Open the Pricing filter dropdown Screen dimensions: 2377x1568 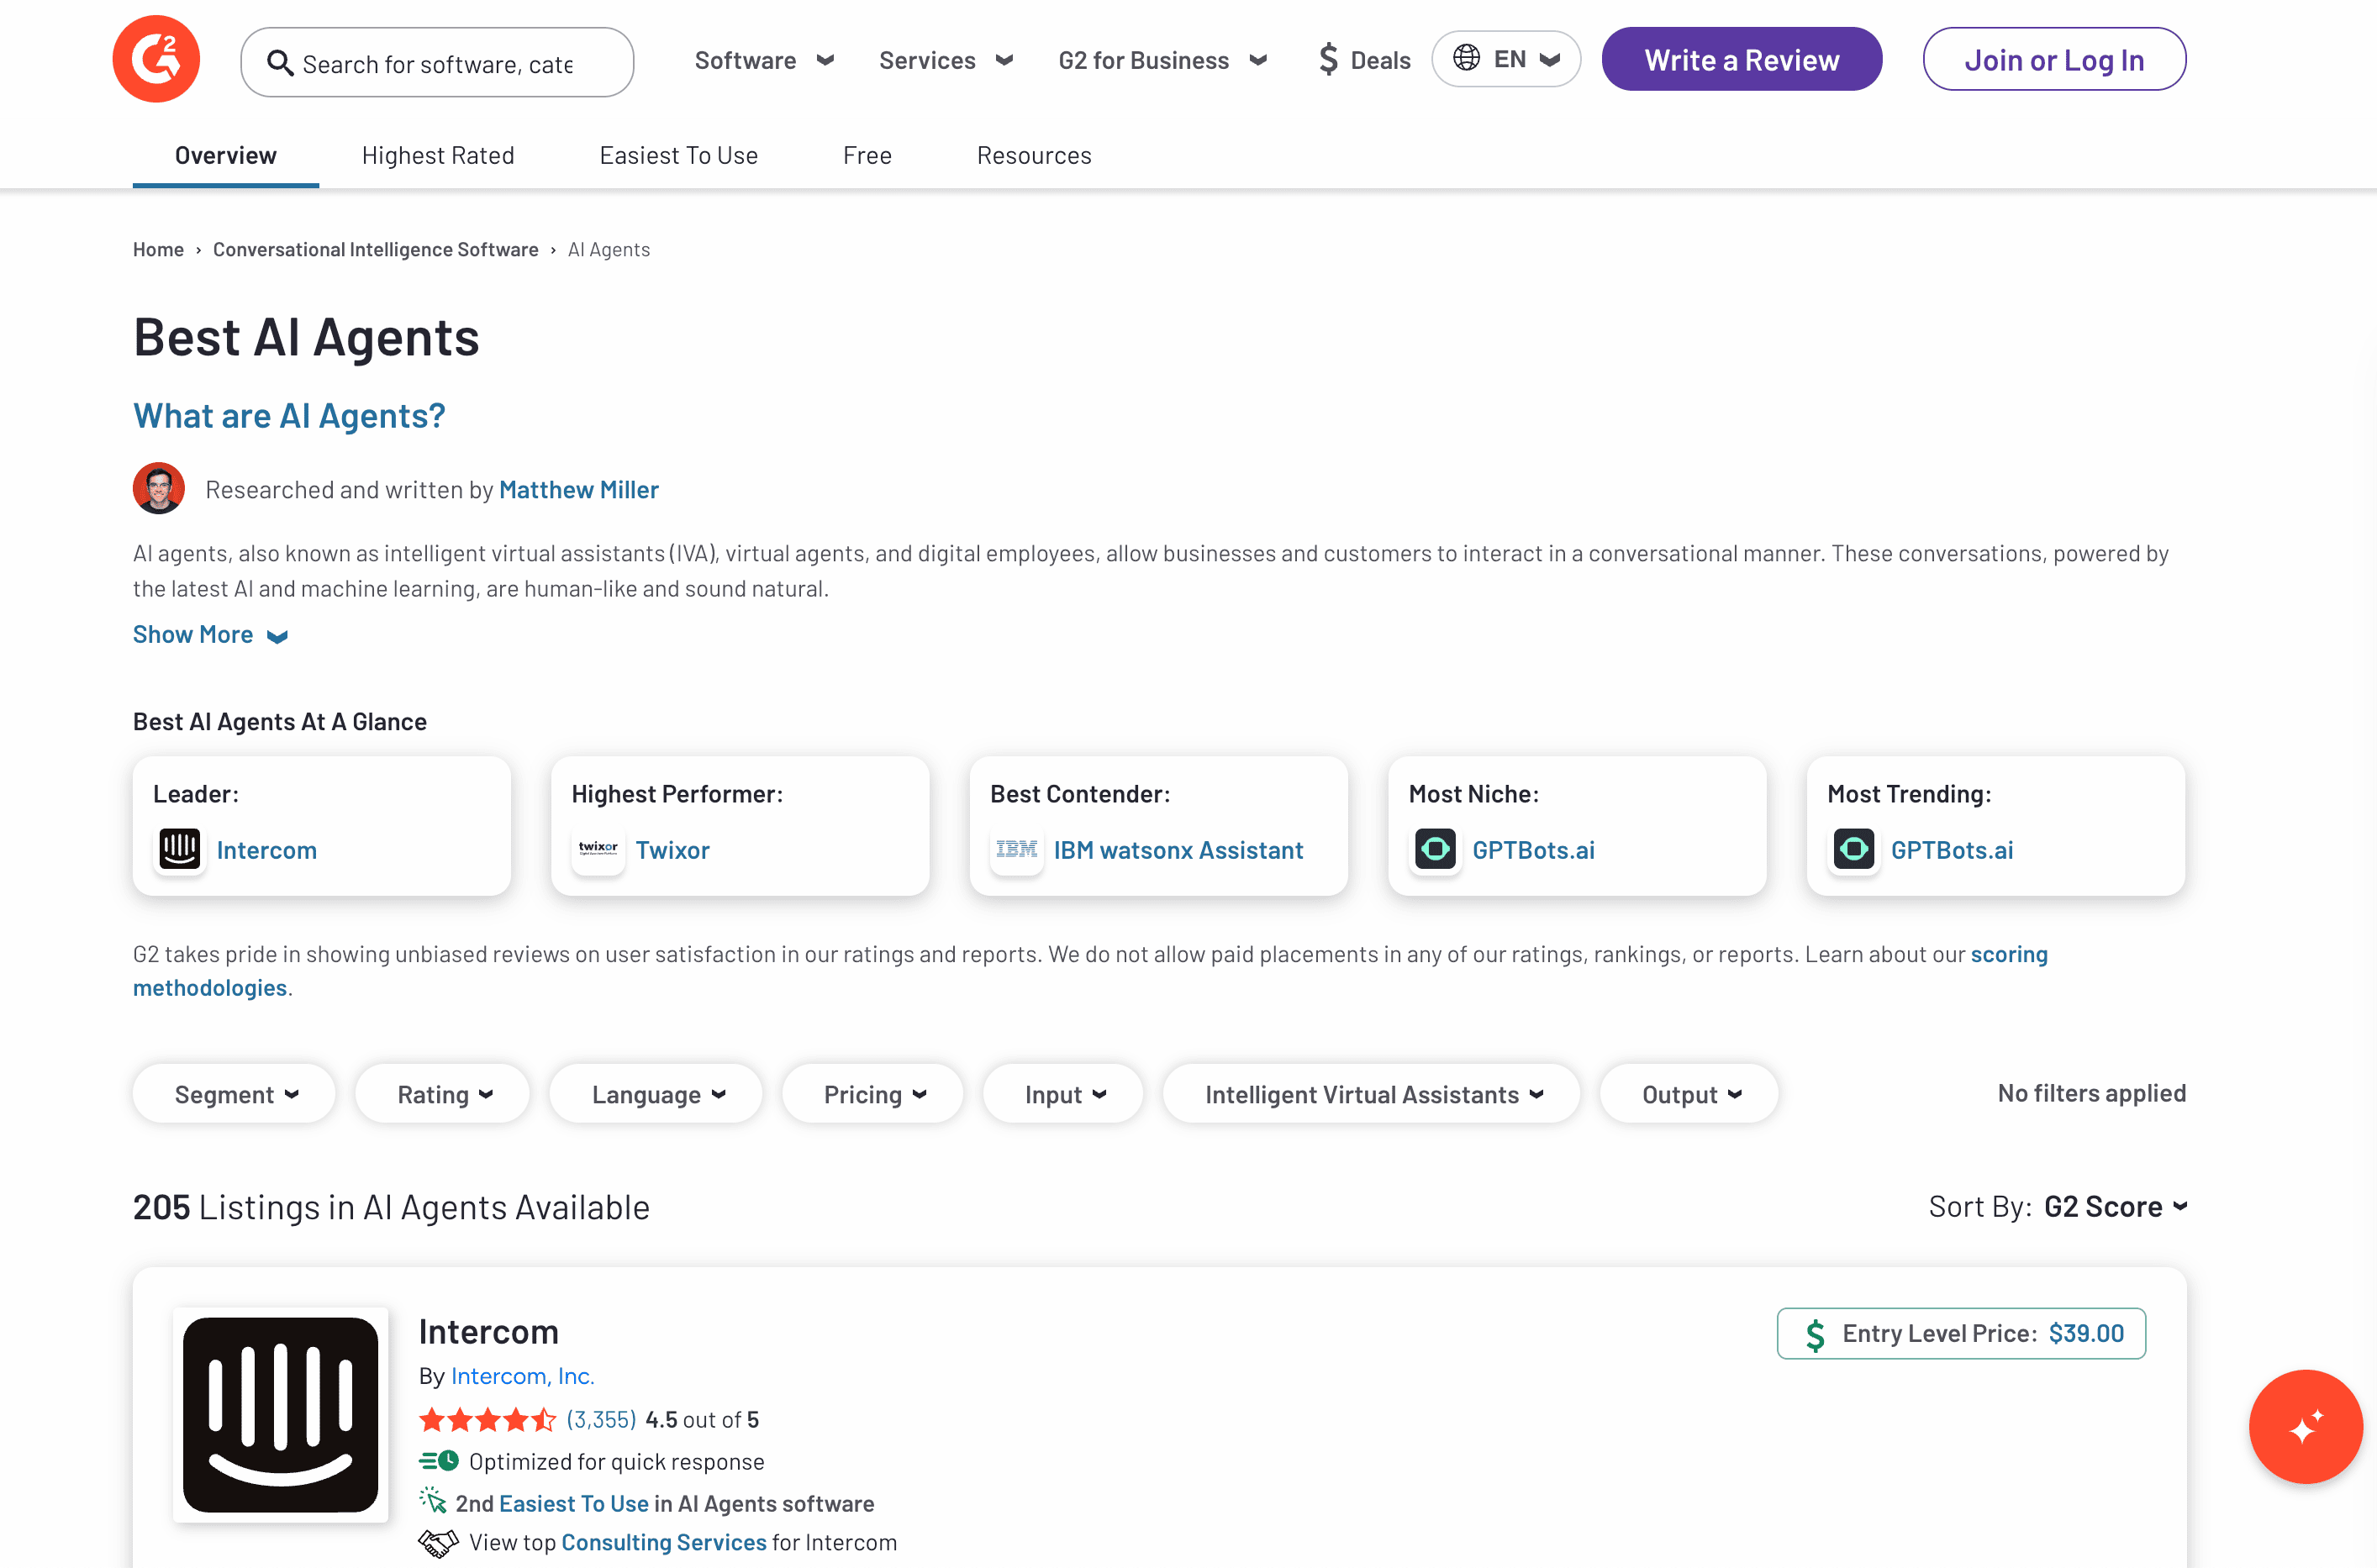coord(873,1094)
